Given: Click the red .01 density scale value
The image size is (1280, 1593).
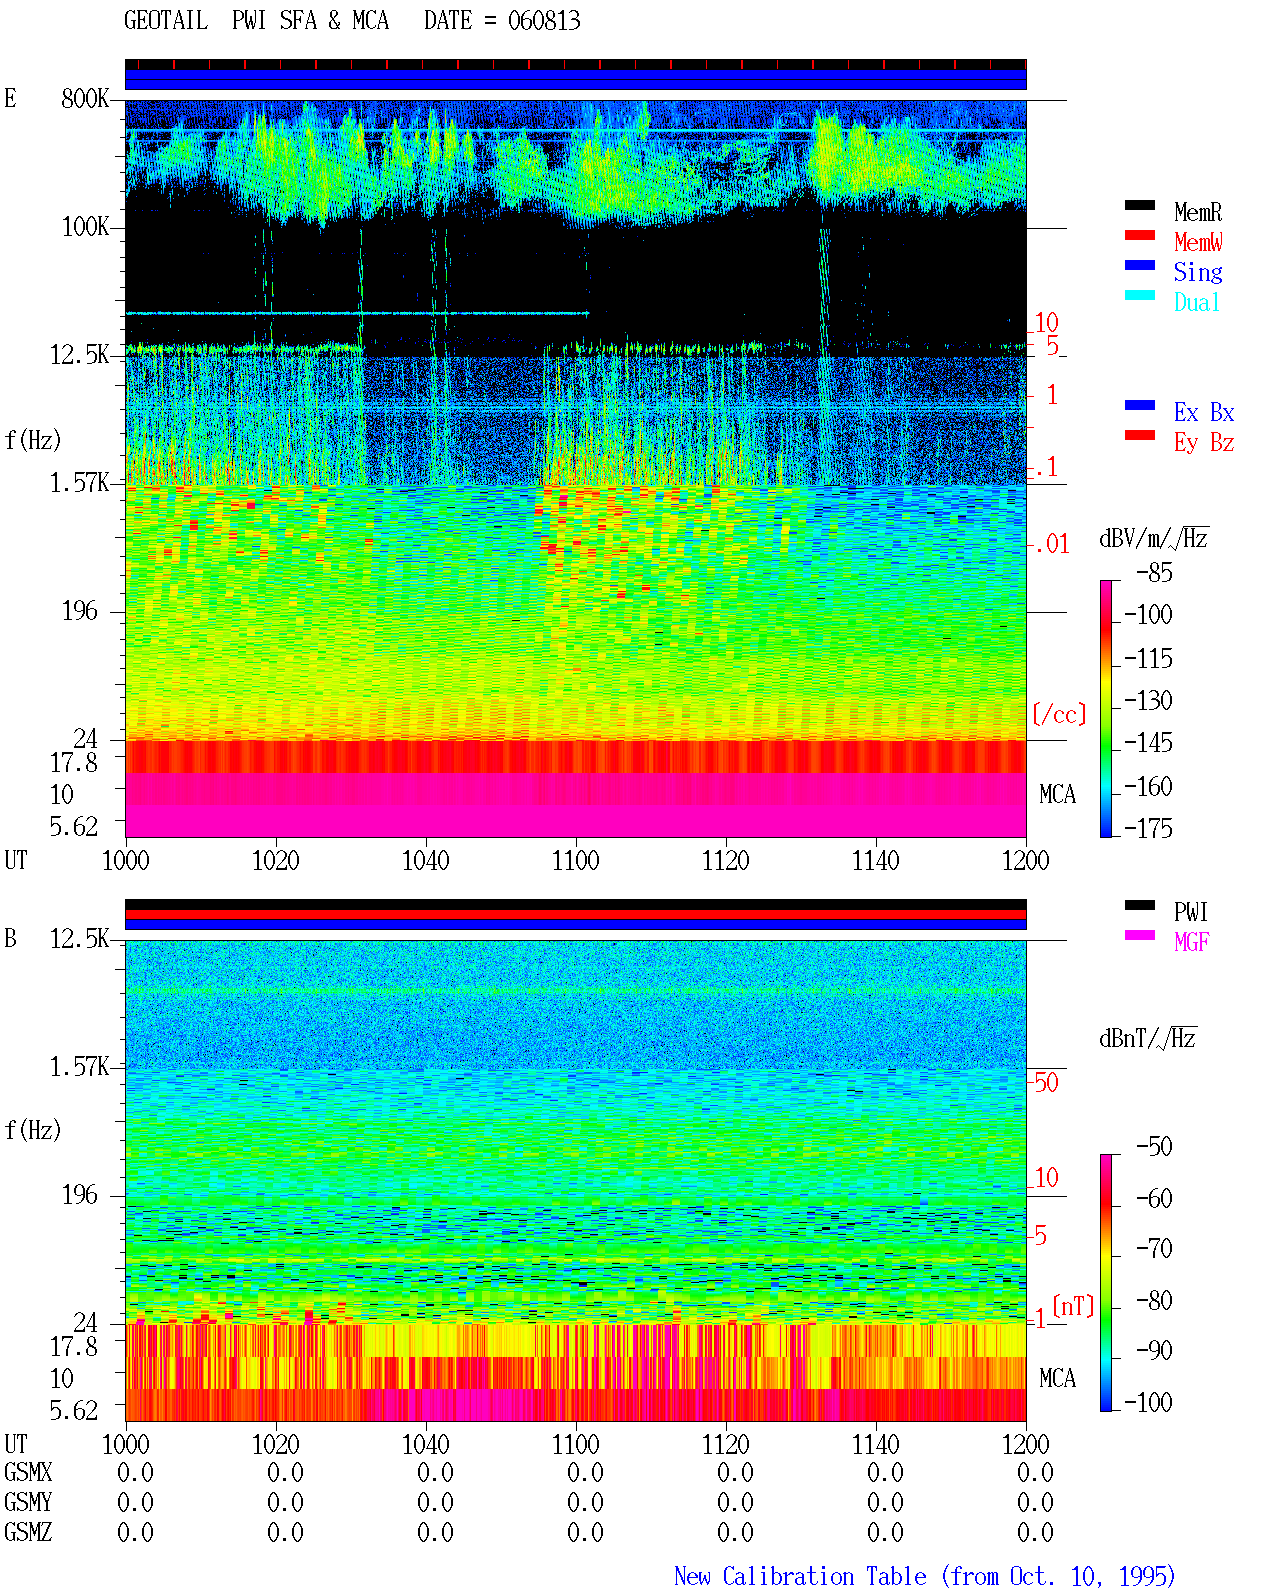Looking at the screenshot, I should point(1052,544).
